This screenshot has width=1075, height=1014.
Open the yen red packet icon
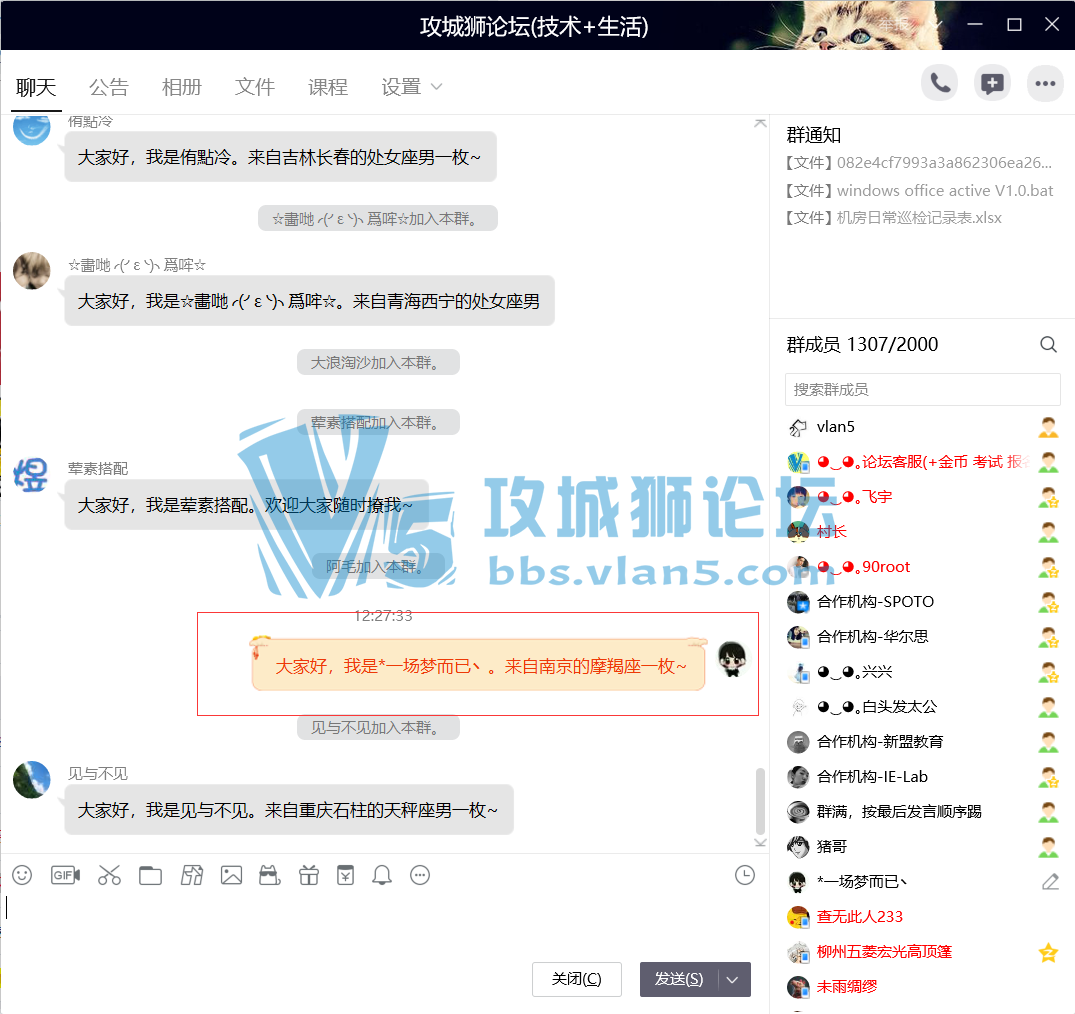[x=346, y=875]
